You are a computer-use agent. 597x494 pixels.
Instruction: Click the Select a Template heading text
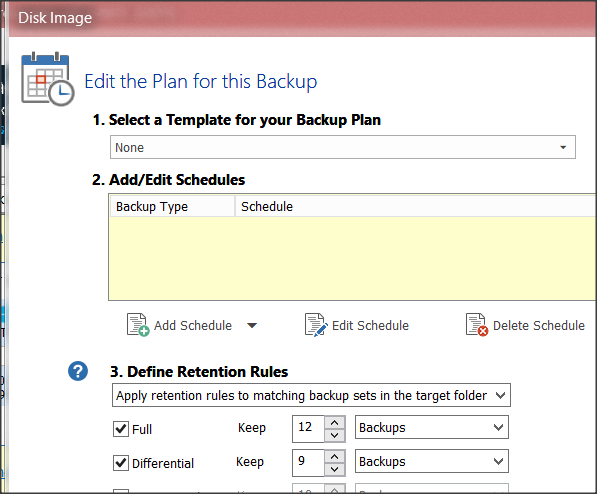click(x=236, y=120)
